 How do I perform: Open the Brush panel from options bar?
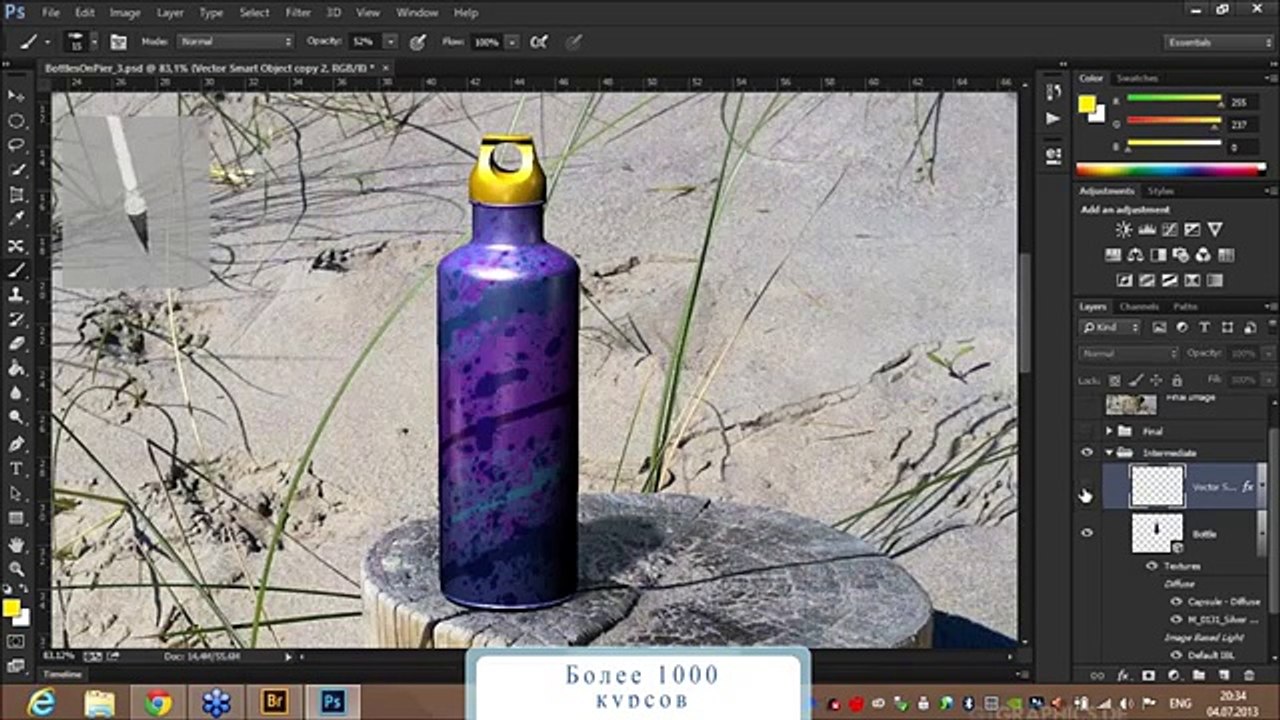pos(119,42)
